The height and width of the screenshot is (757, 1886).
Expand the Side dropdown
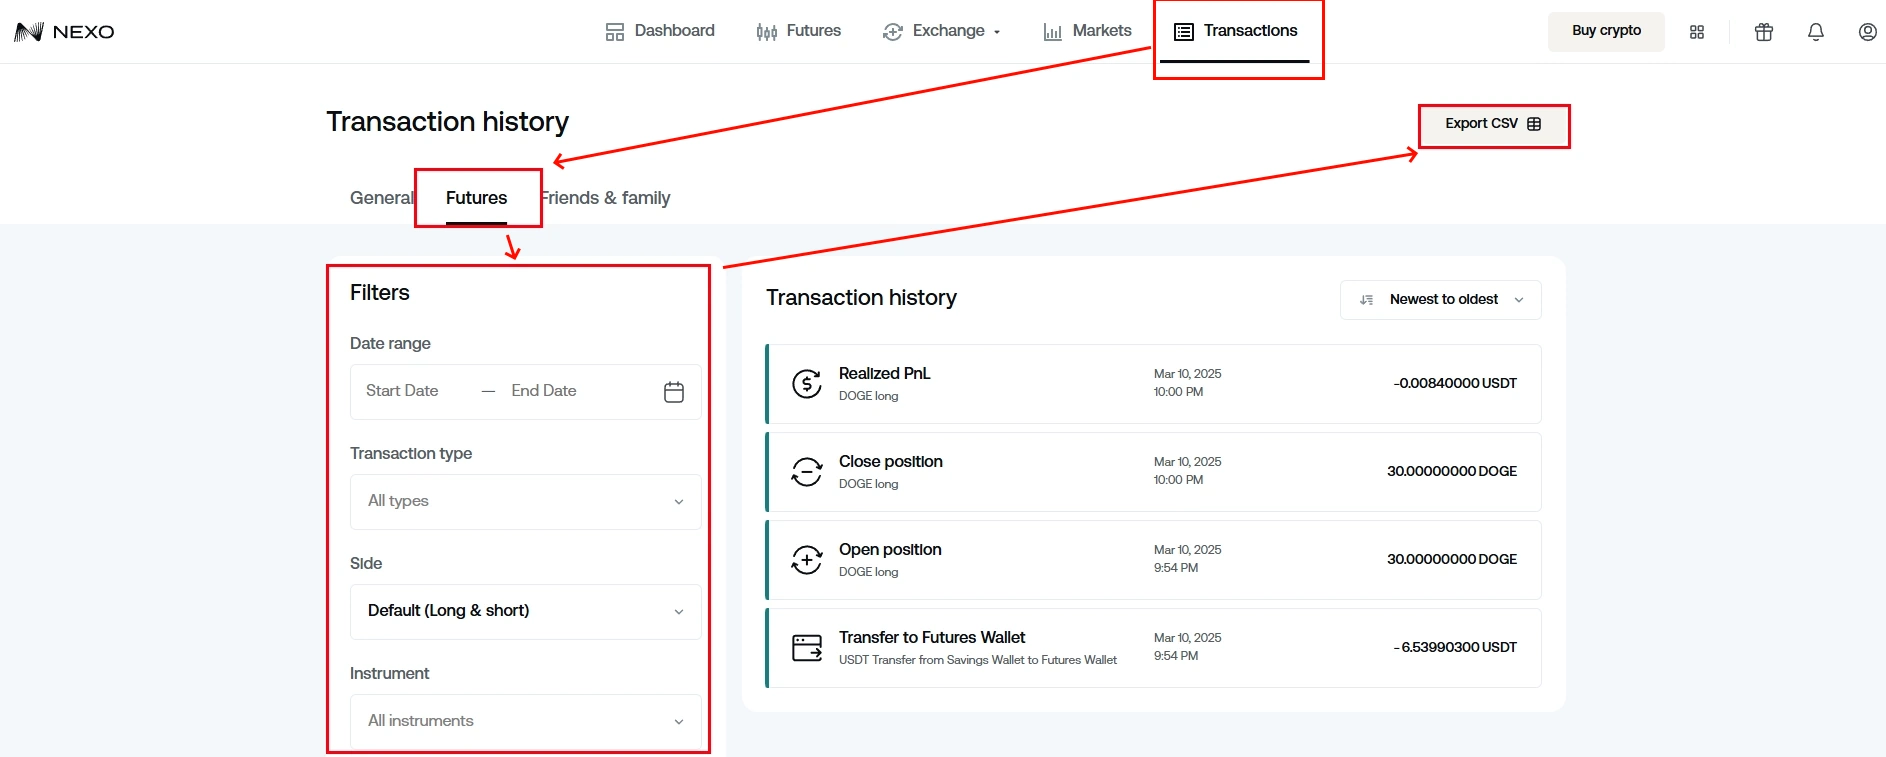point(526,612)
